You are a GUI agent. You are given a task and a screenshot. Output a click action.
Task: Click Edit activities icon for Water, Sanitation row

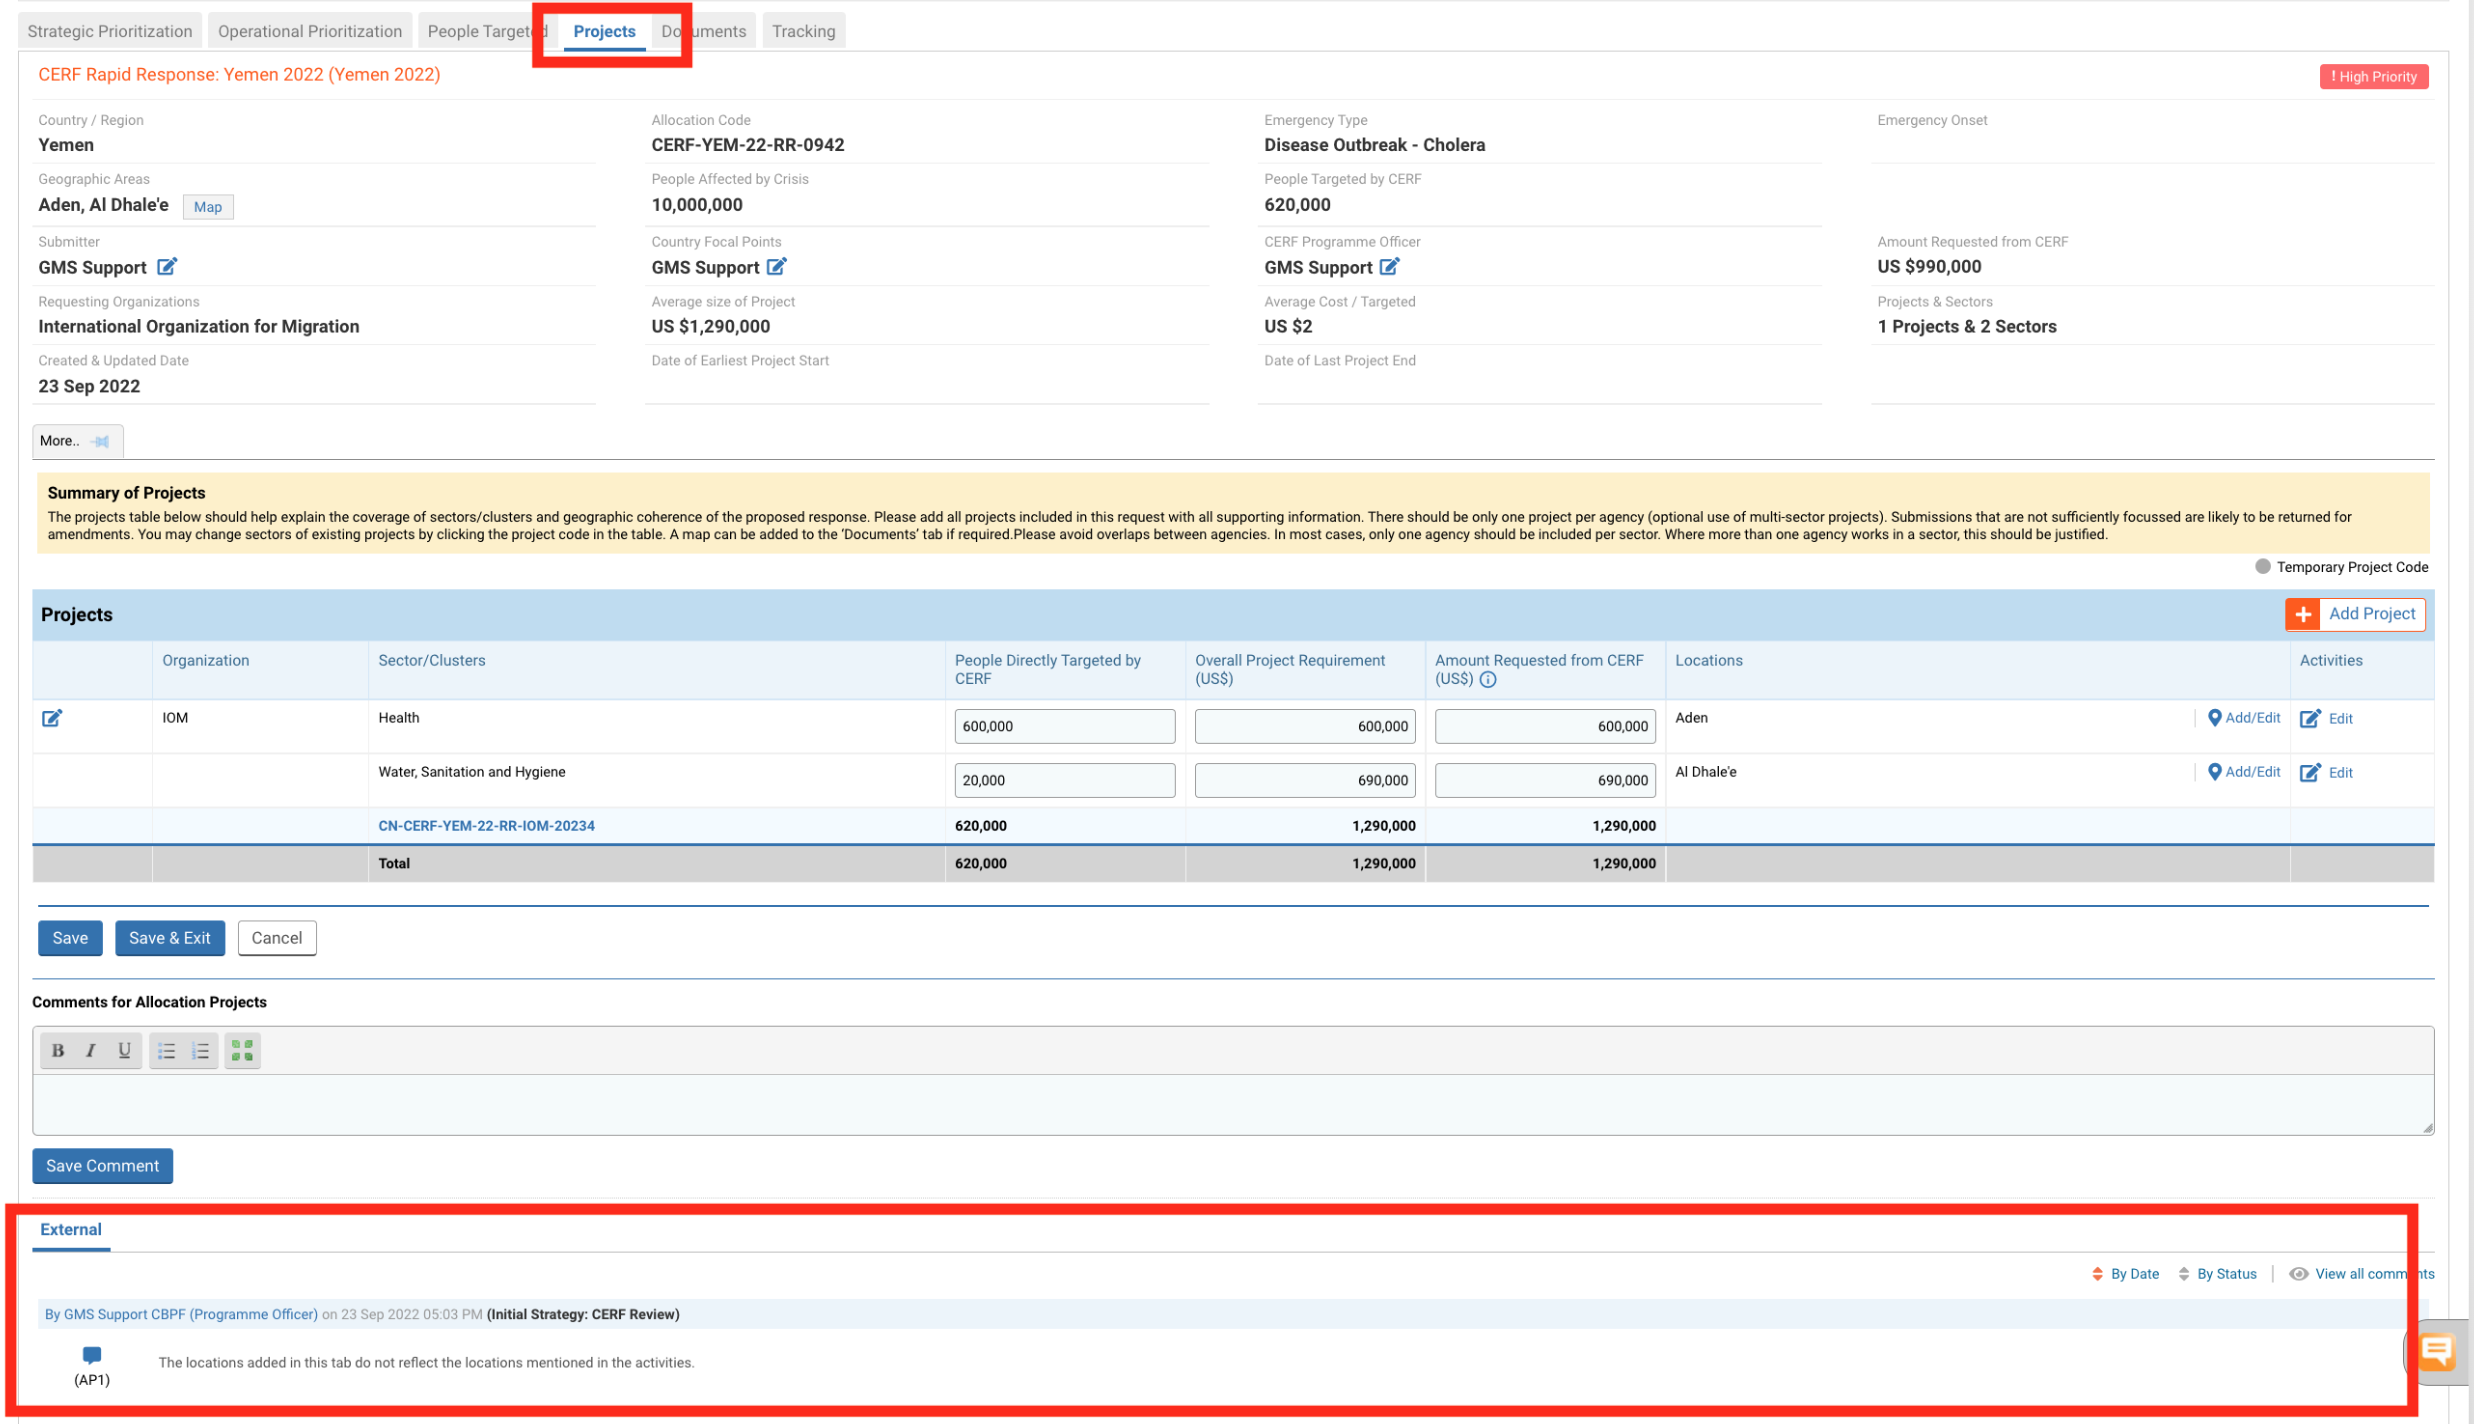tap(2310, 773)
